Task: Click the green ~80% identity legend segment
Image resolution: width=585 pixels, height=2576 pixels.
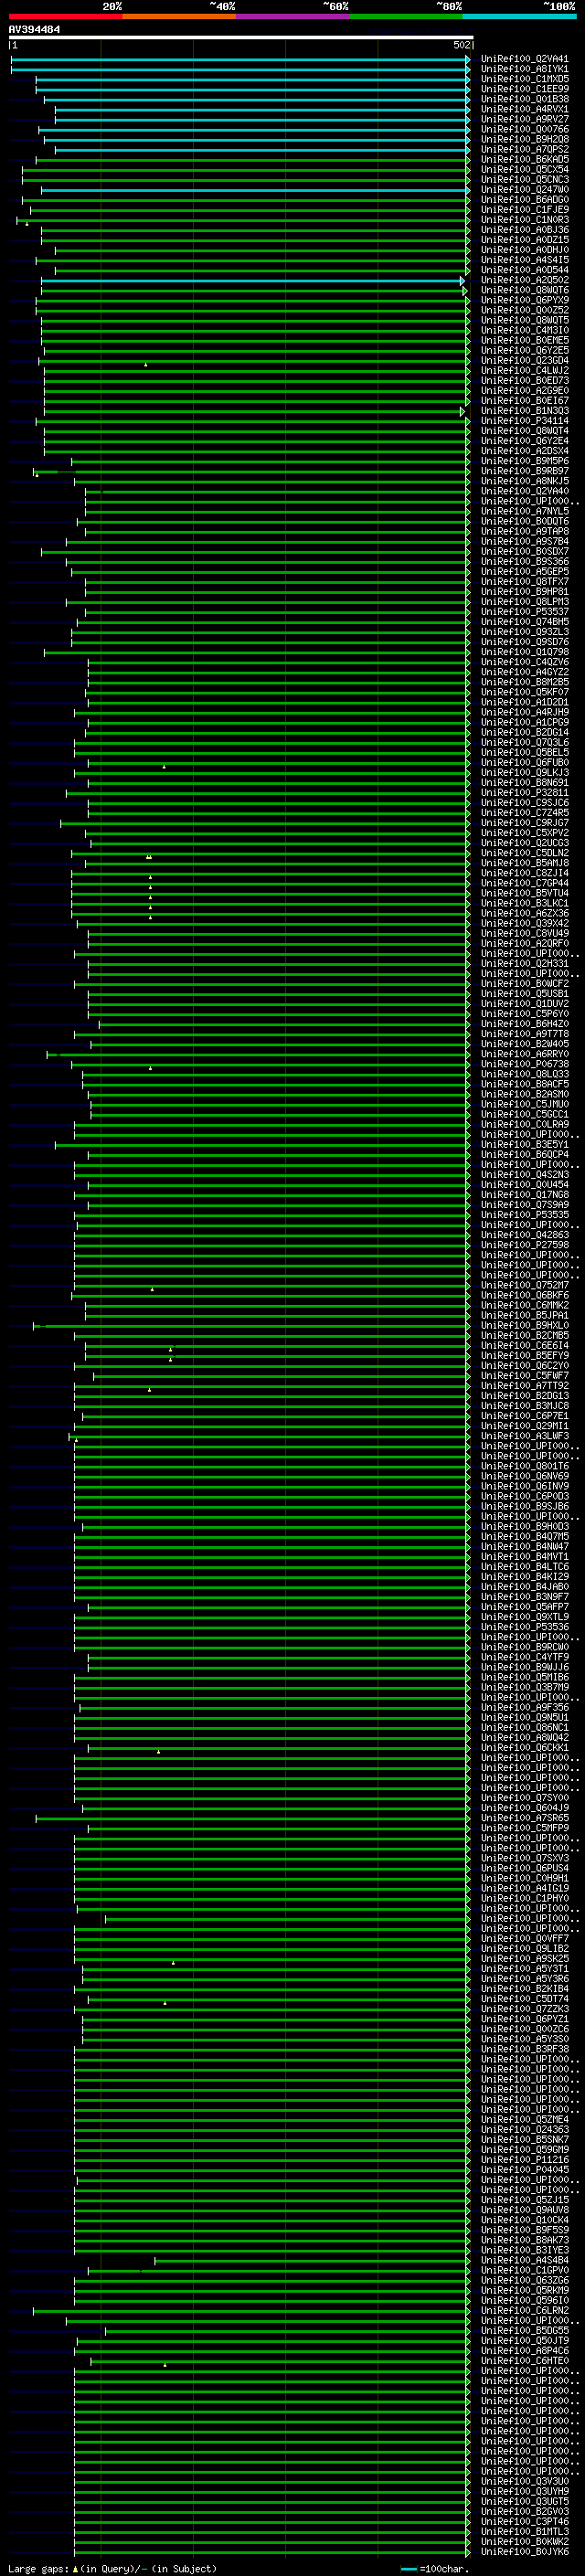Action: [x=406, y=16]
